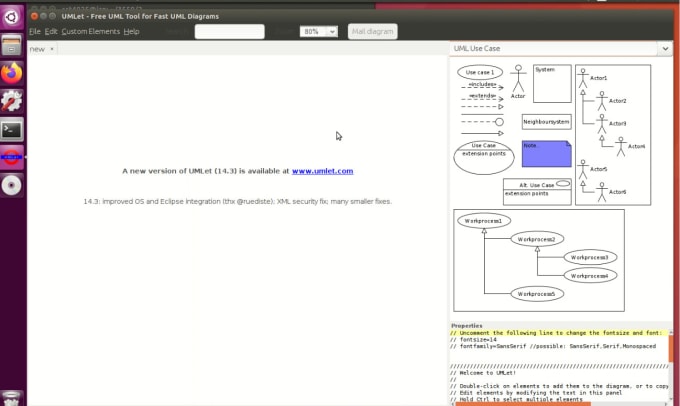Close the 'new' diagram tab

tap(52, 49)
